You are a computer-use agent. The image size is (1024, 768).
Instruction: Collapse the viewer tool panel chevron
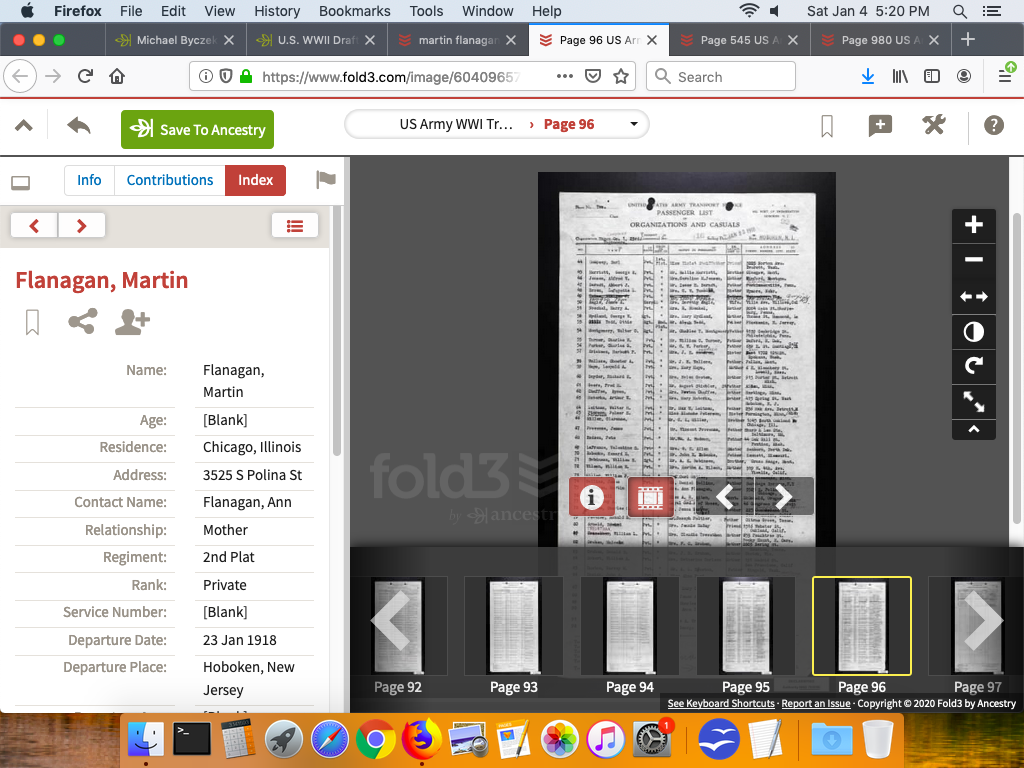(973, 430)
